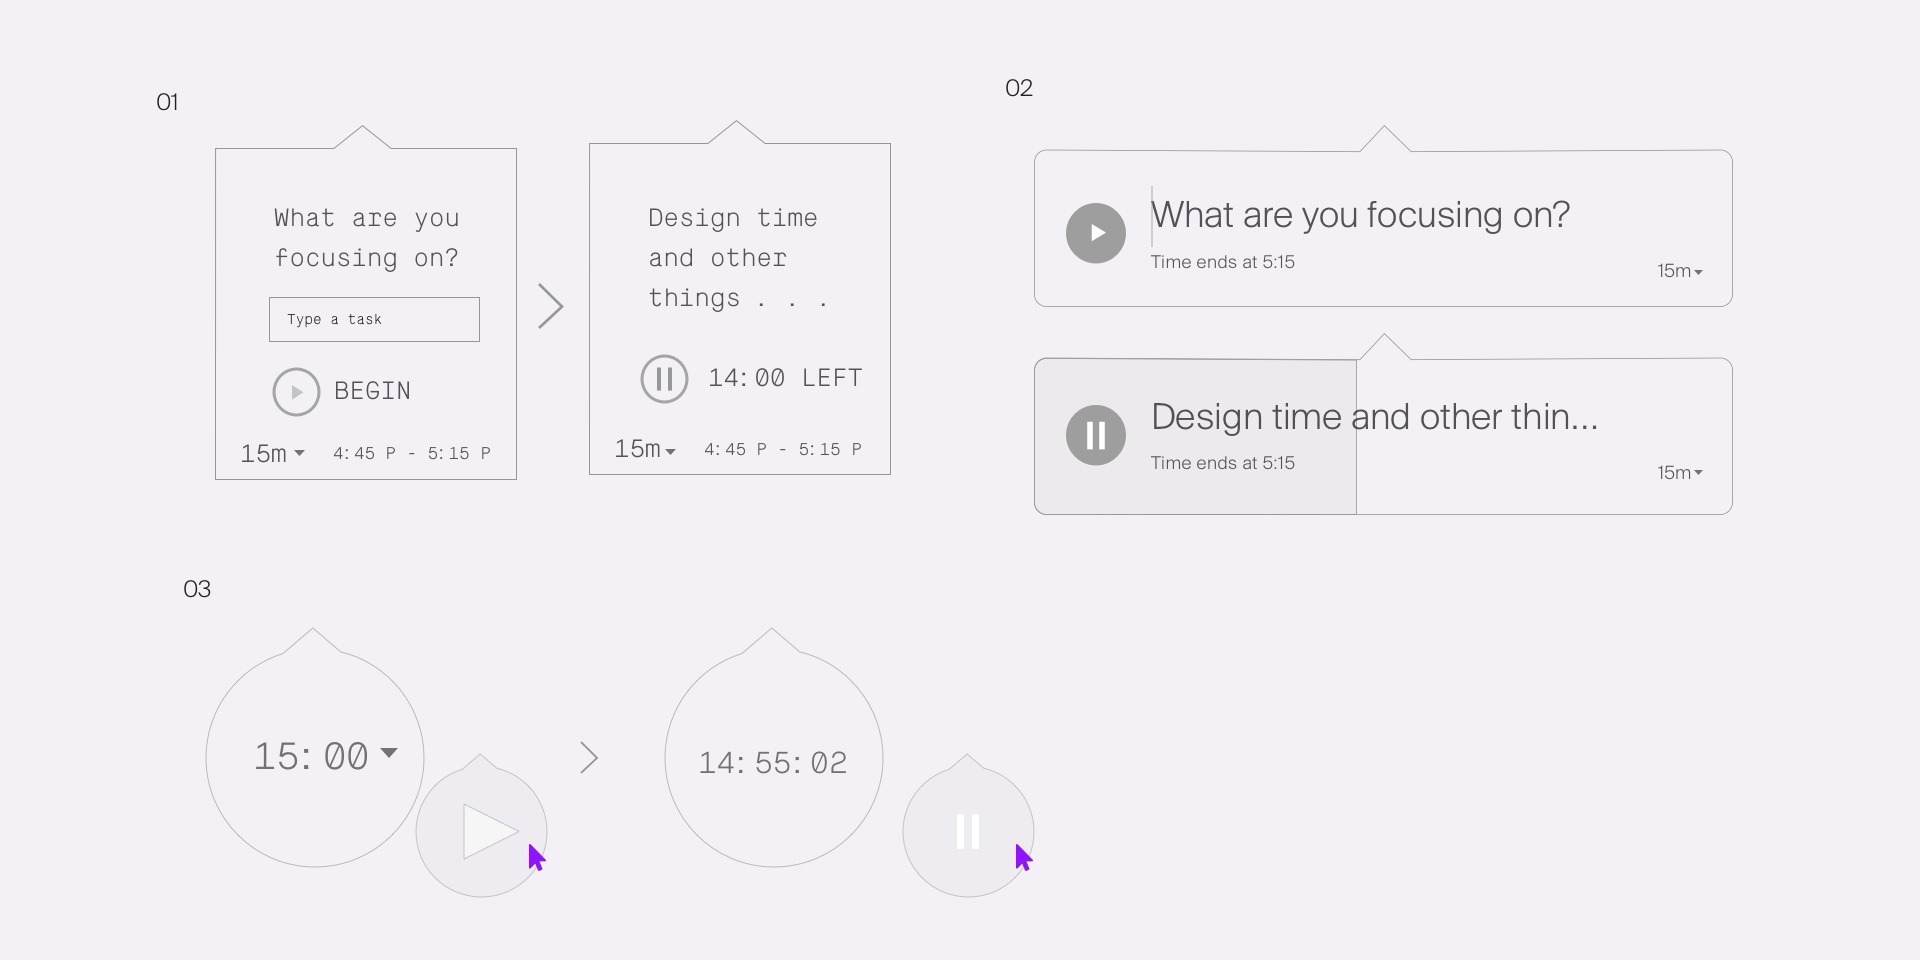Click the shaded progress area of the Design time bar
Image resolution: width=1920 pixels, height=960 pixels.
click(1196, 437)
